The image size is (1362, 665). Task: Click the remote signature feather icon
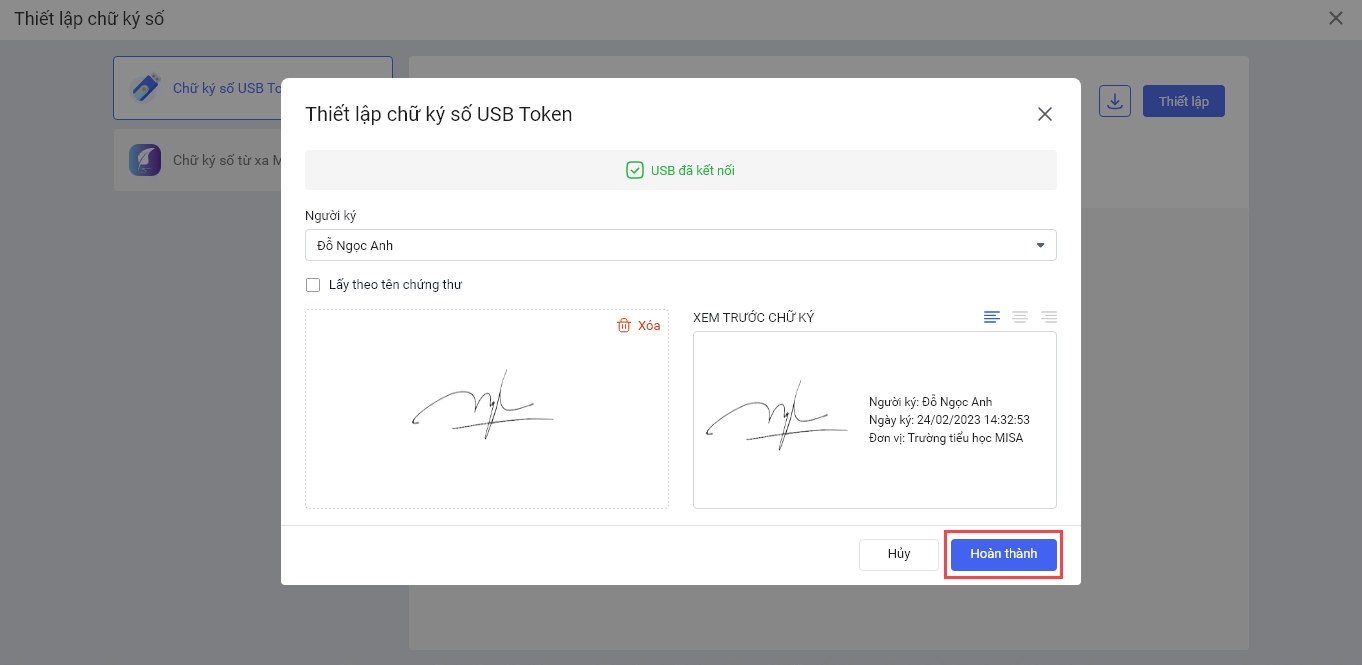click(145, 160)
